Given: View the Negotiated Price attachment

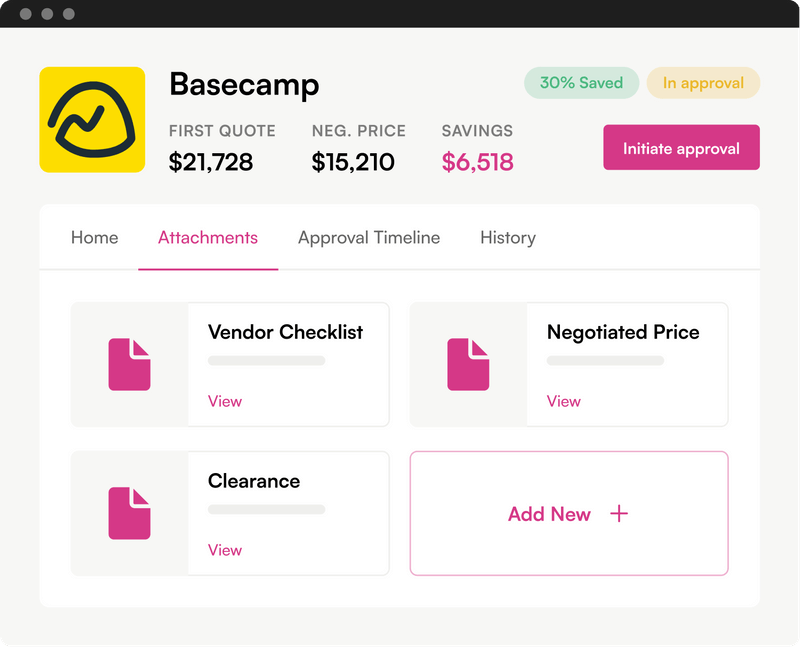Looking at the screenshot, I should point(564,401).
